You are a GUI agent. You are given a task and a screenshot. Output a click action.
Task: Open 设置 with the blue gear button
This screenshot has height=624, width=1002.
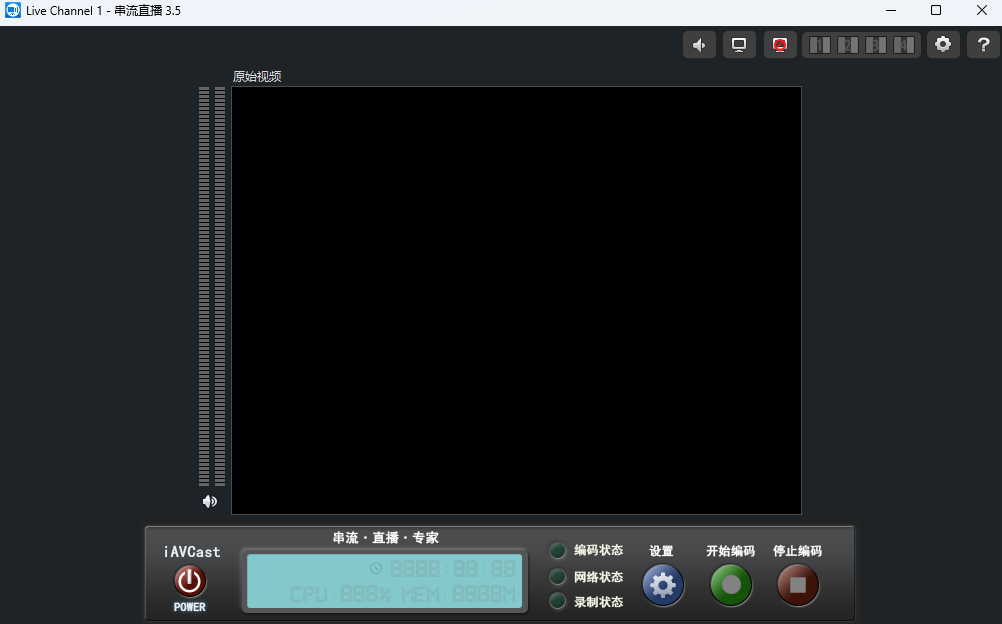pyautogui.click(x=662, y=585)
